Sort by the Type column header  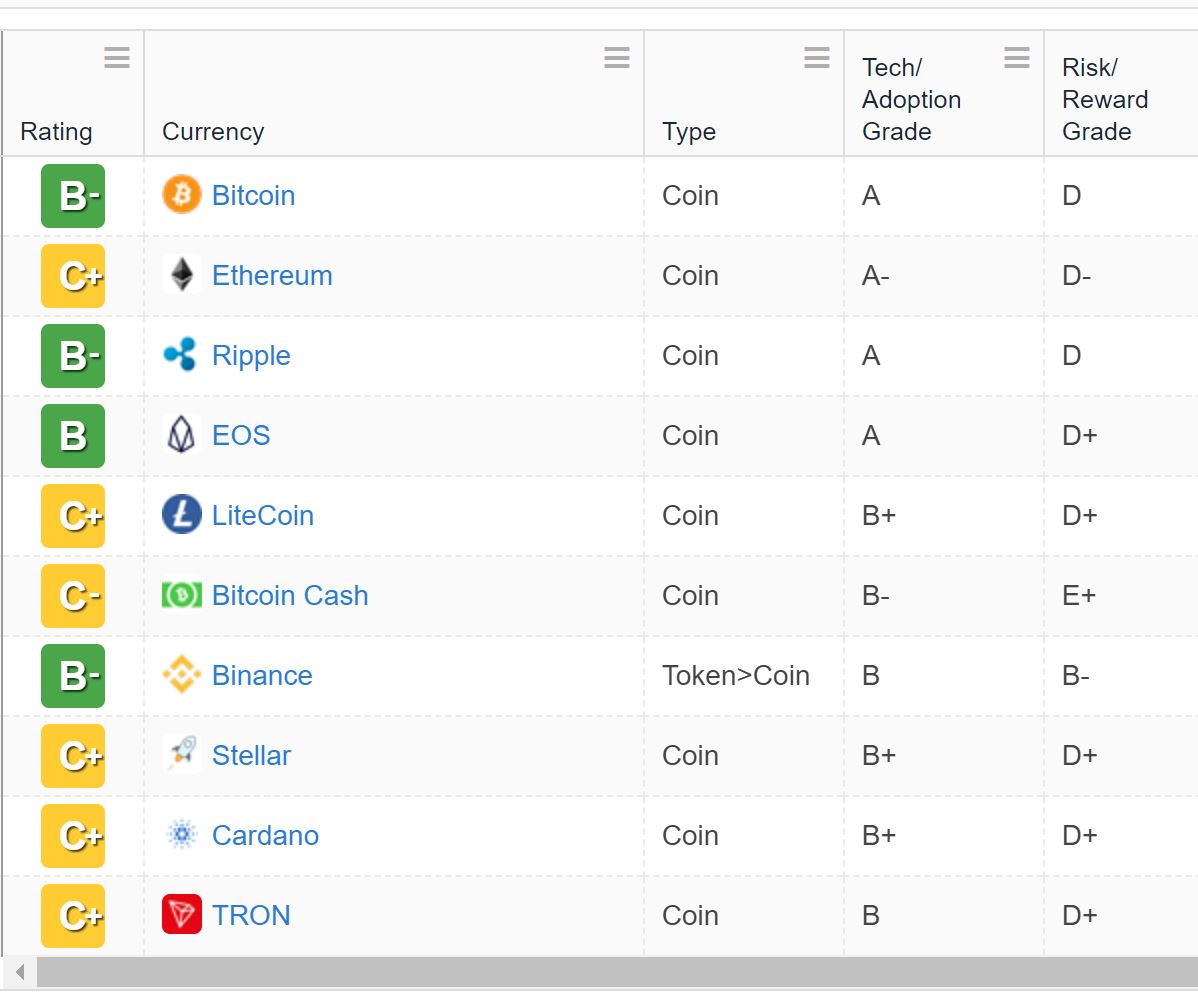point(689,132)
